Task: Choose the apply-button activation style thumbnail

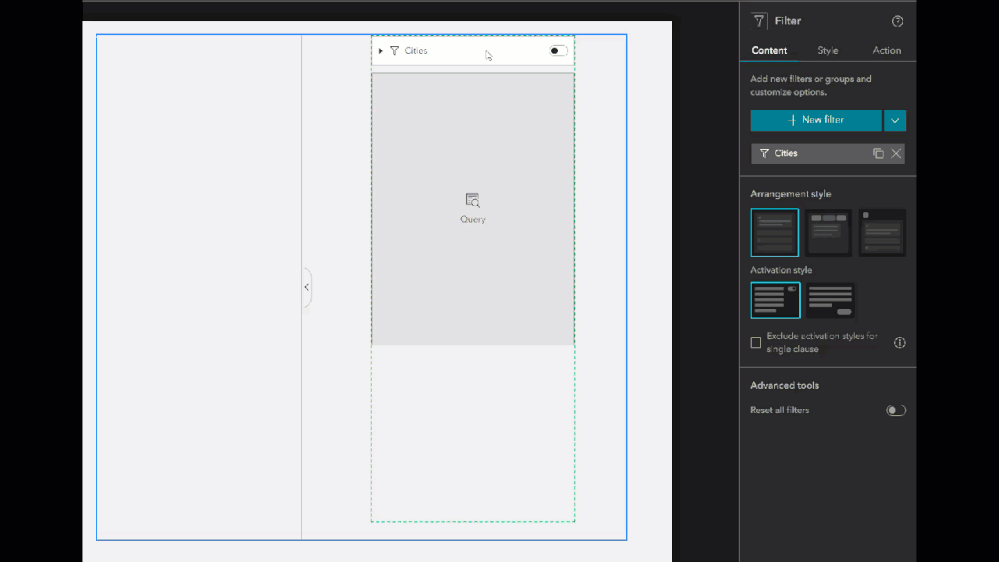Action: 830,300
